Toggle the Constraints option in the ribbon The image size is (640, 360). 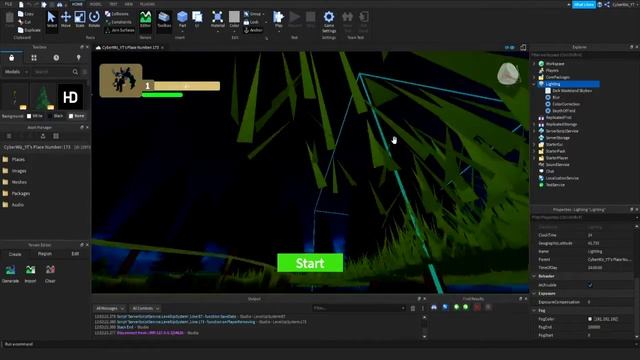pos(118,22)
